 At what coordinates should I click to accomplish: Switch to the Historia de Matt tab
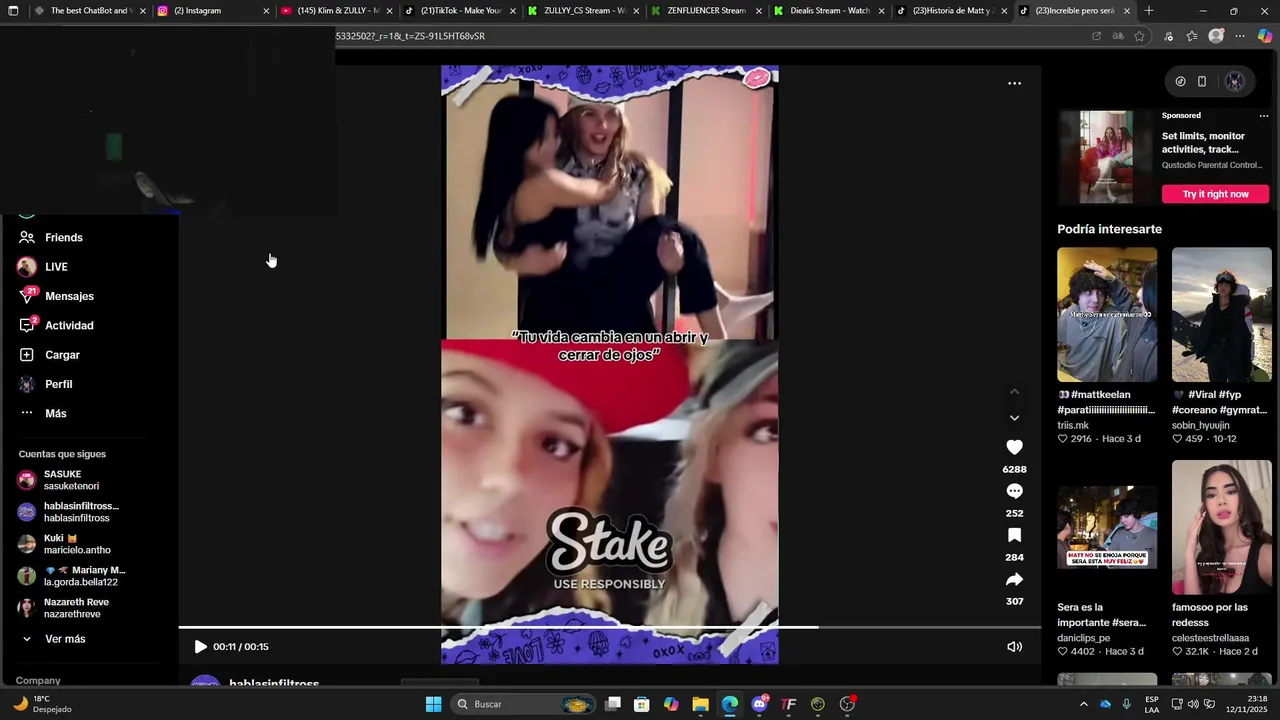click(x=951, y=11)
